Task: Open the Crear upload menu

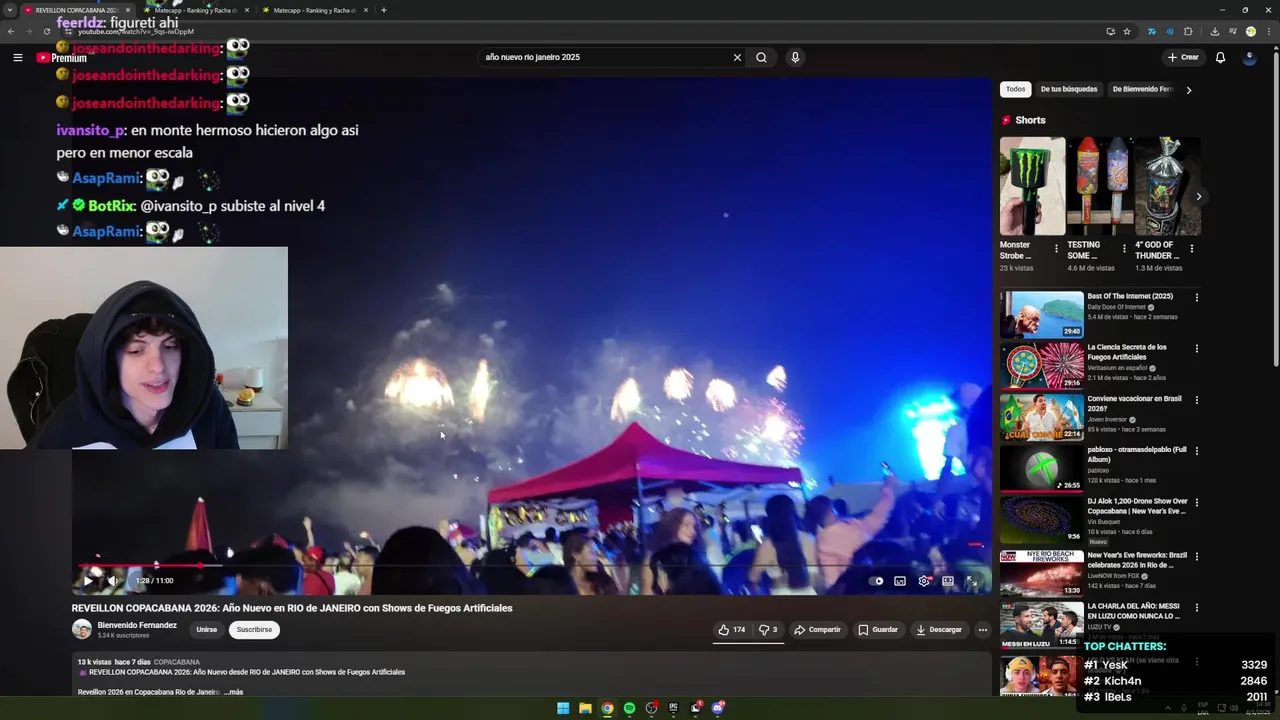Action: point(1183,57)
